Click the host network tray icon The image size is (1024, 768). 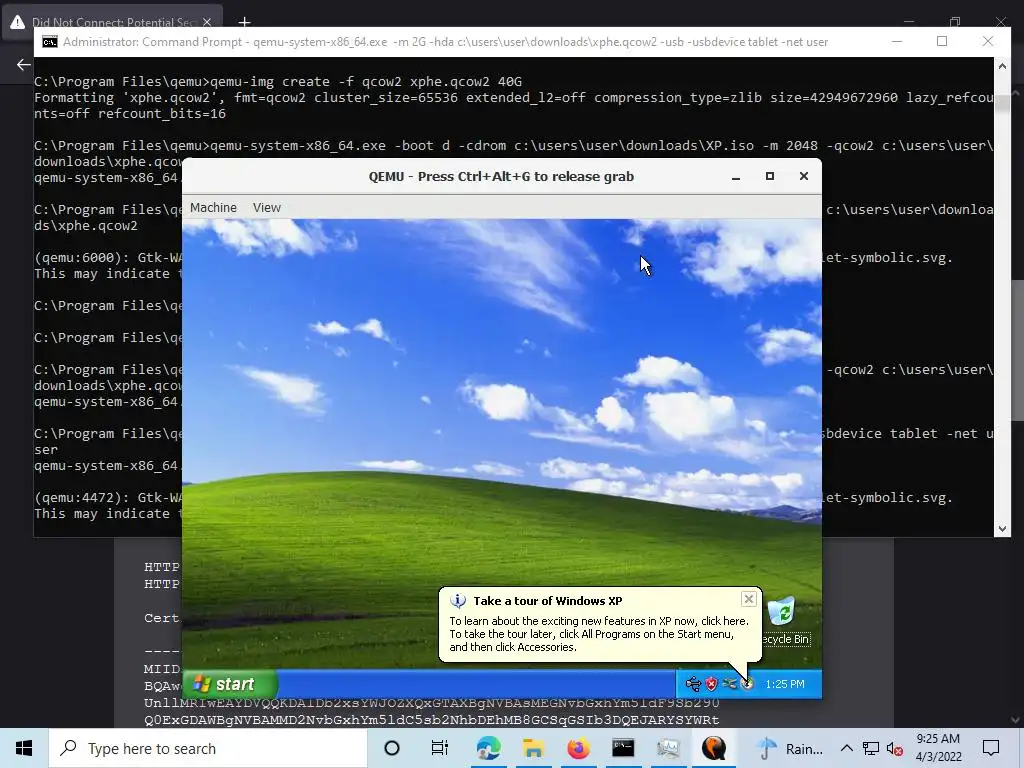click(x=871, y=748)
